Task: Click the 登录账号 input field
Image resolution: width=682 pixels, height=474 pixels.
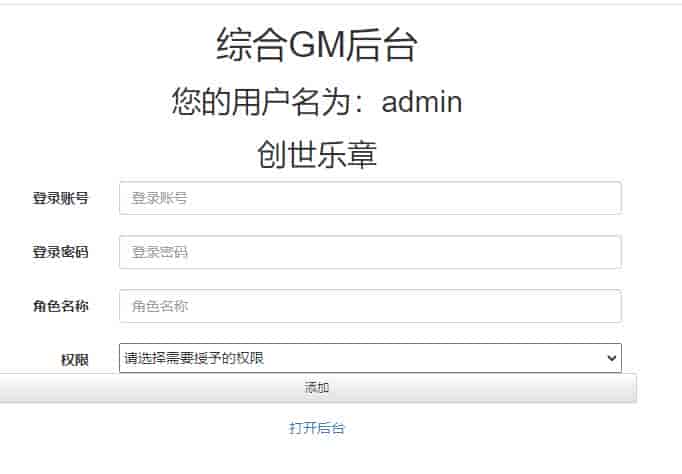Action: (370, 198)
